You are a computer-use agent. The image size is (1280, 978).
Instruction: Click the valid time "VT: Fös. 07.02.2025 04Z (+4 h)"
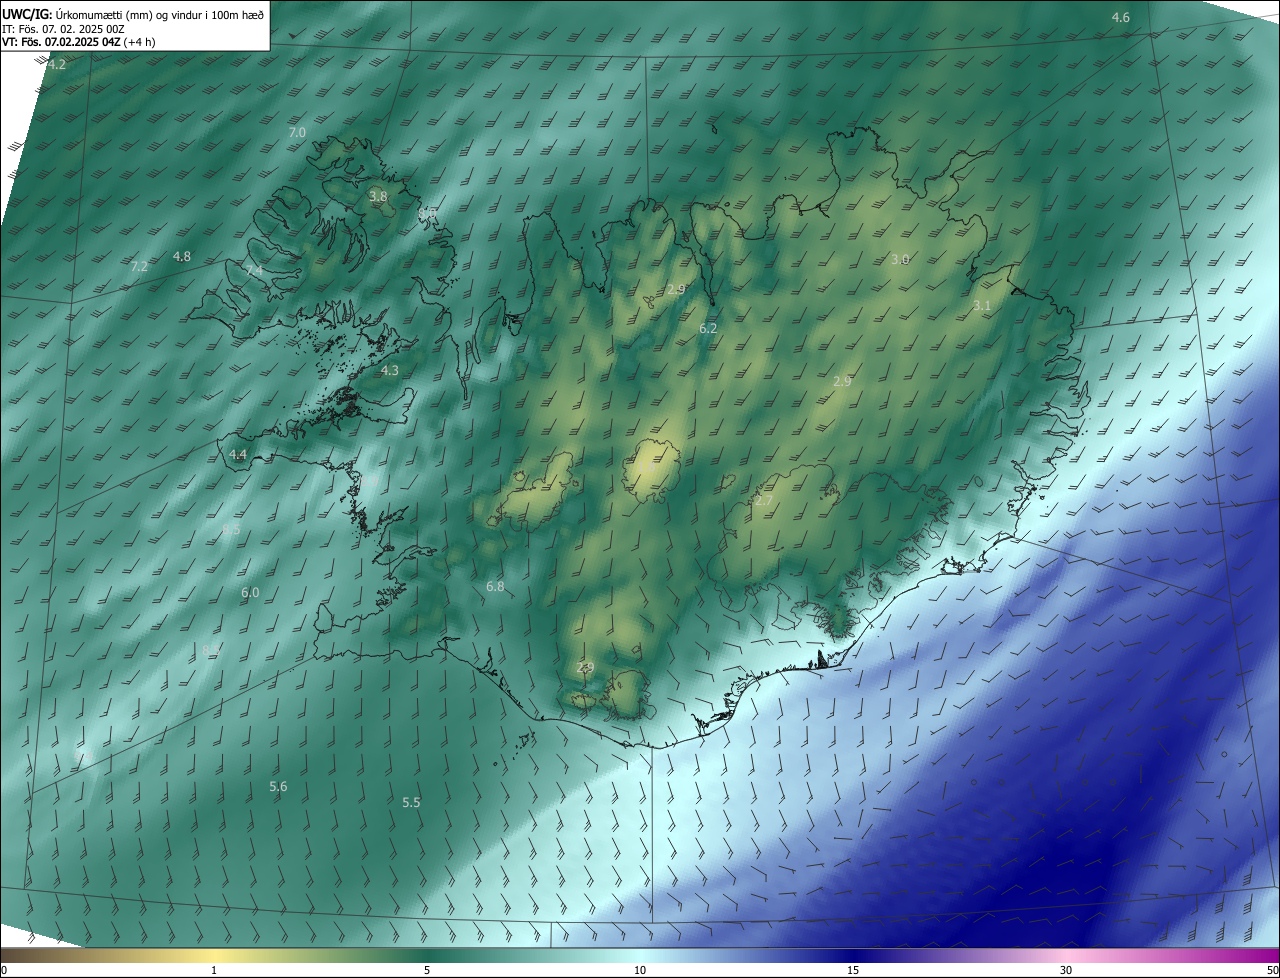pyautogui.click(x=79, y=42)
